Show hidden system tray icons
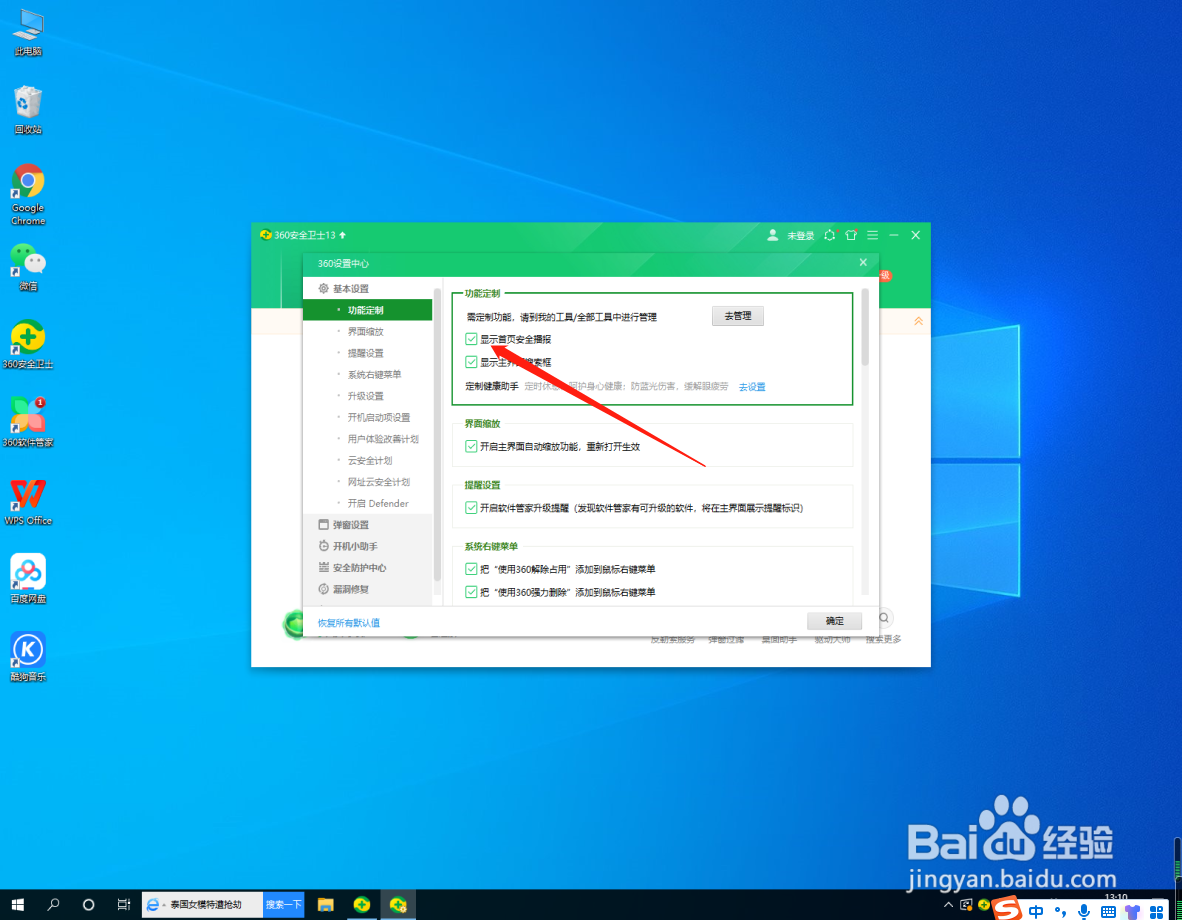Image resolution: width=1182 pixels, height=920 pixels. (948, 905)
